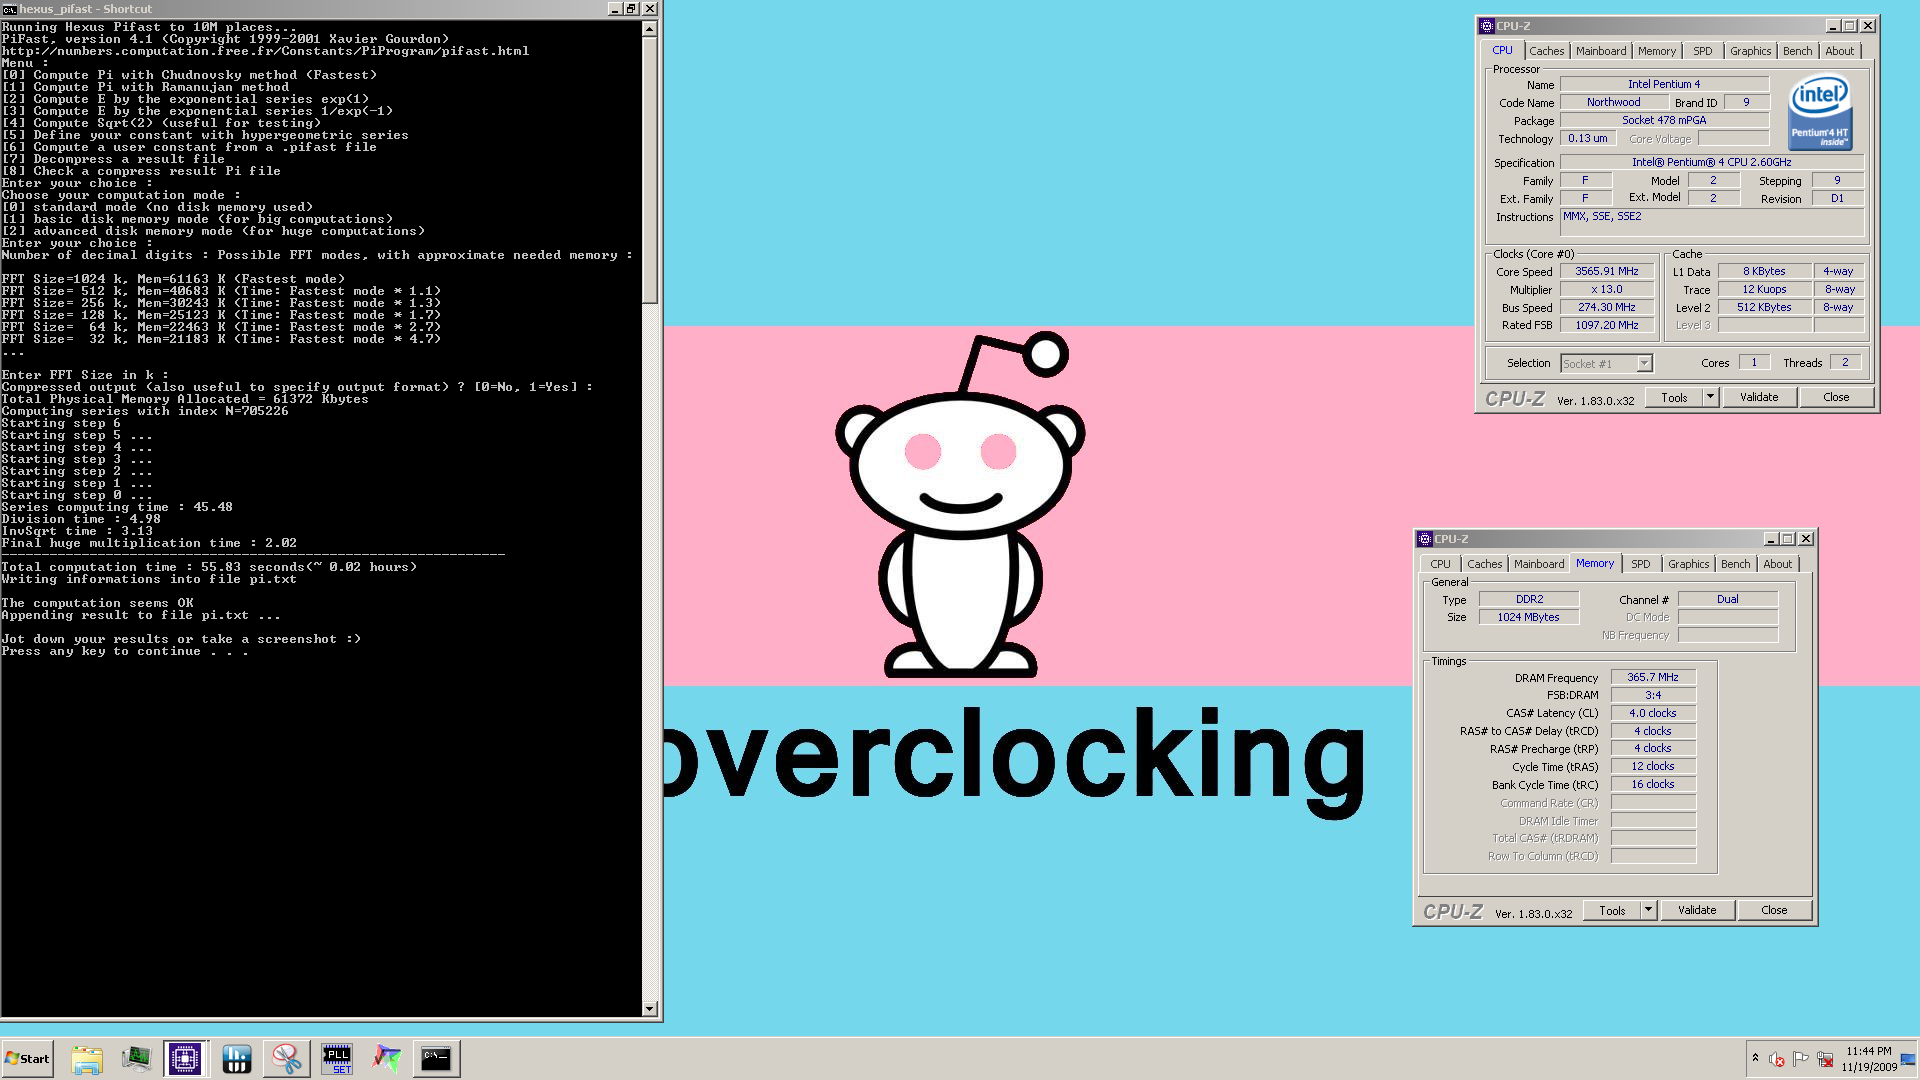Open SPD tab in top CPU-Z window
Screen dimensions: 1920x1080
[x=1702, y=51]
